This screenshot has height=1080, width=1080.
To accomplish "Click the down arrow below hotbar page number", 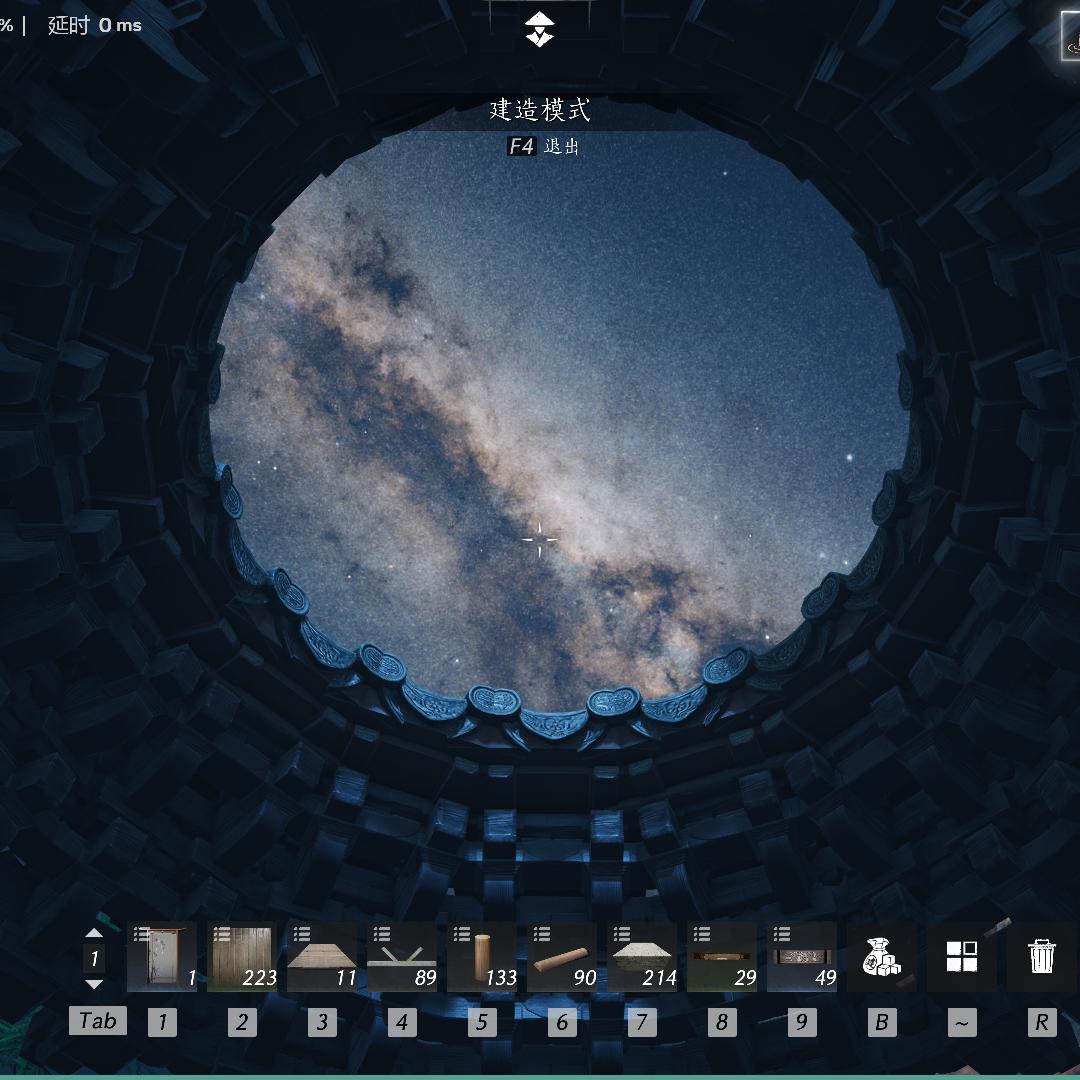I will click(x=94, y=984).
